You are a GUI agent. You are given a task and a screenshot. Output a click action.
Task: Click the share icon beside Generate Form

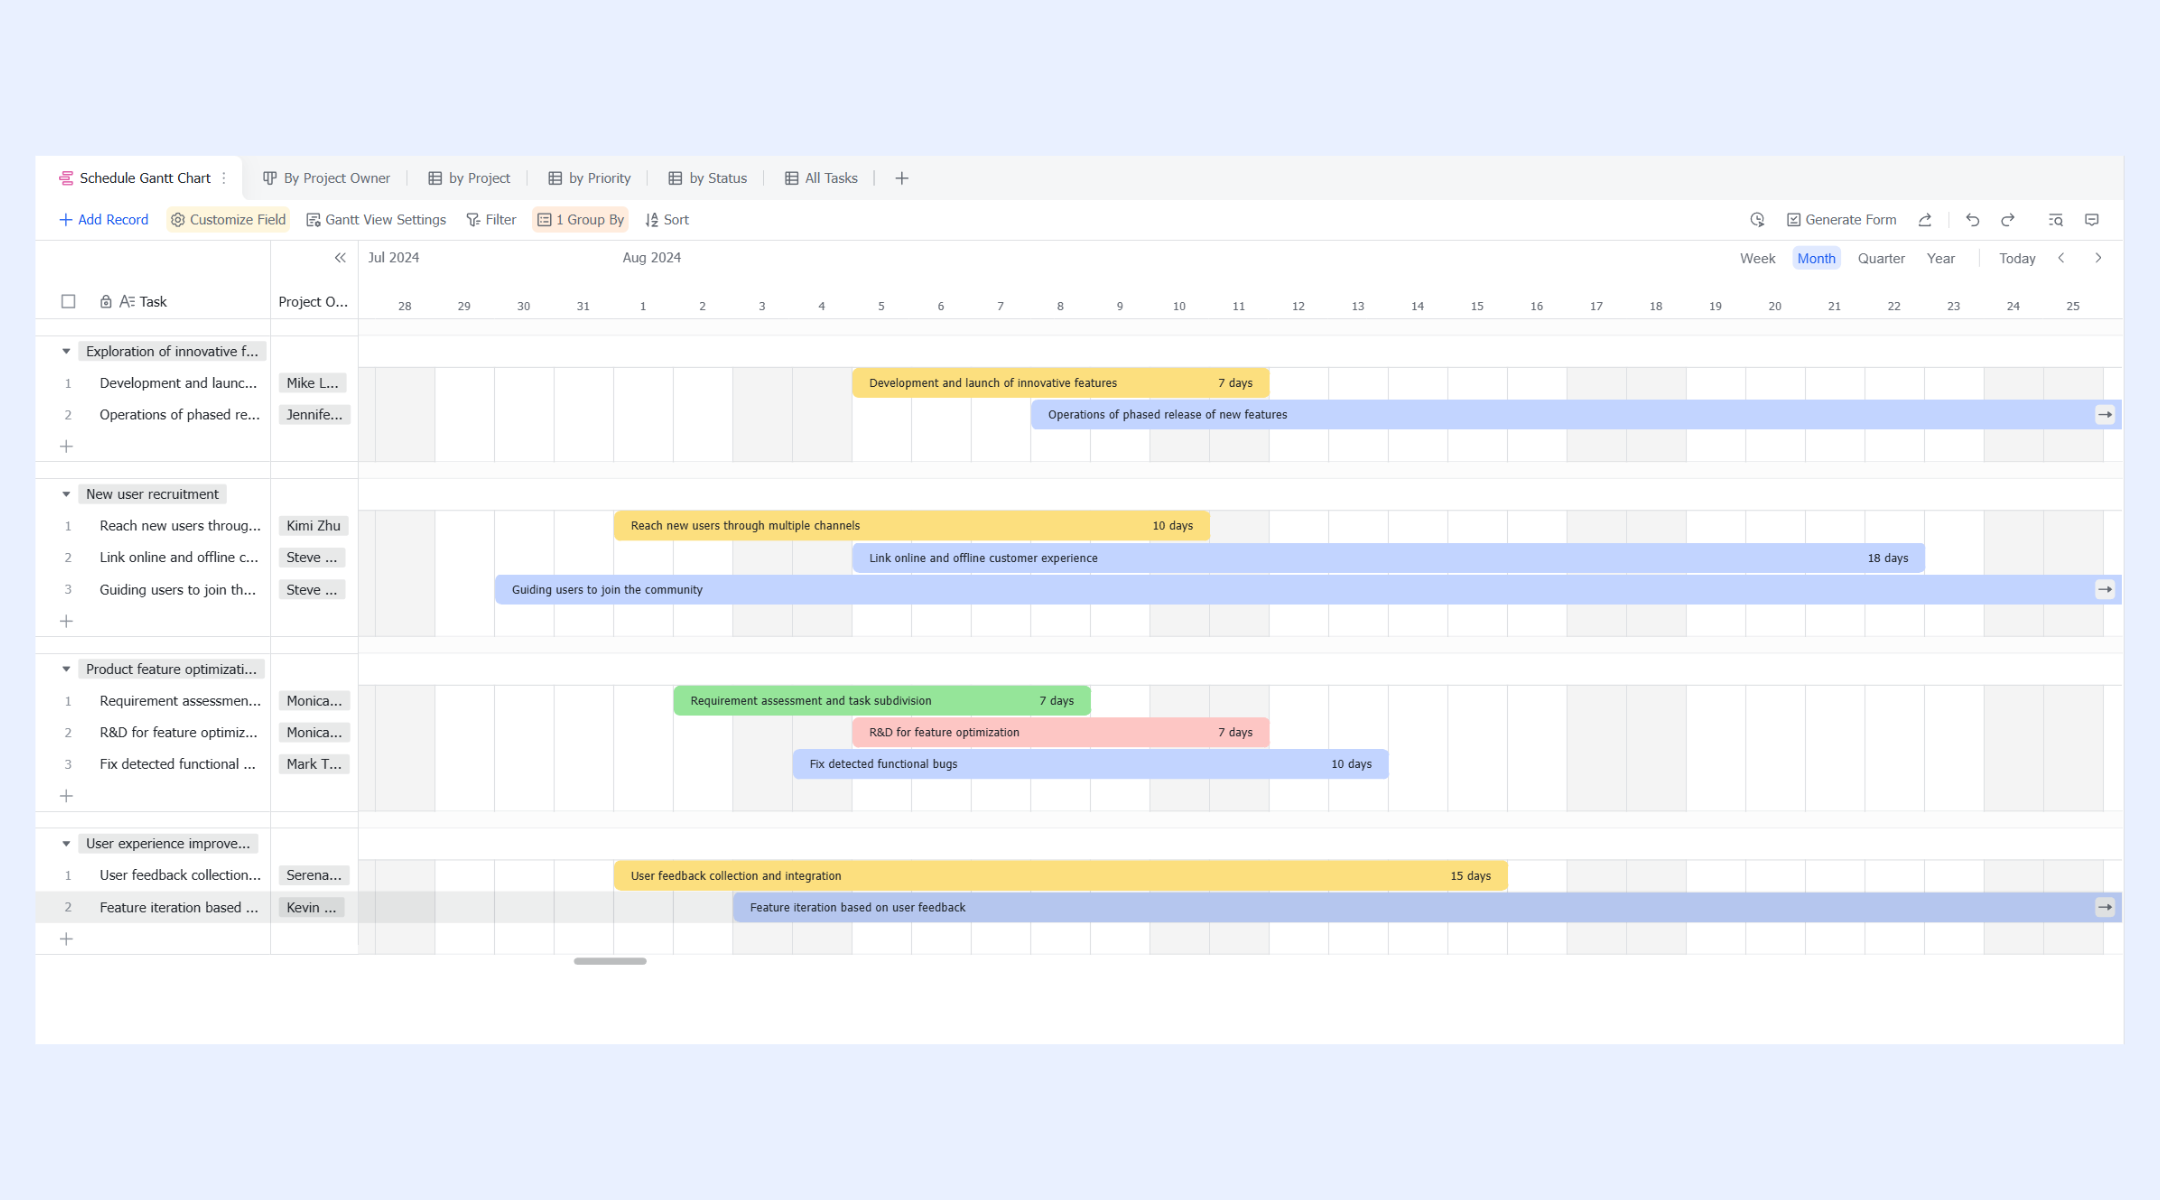point(1925,220)
